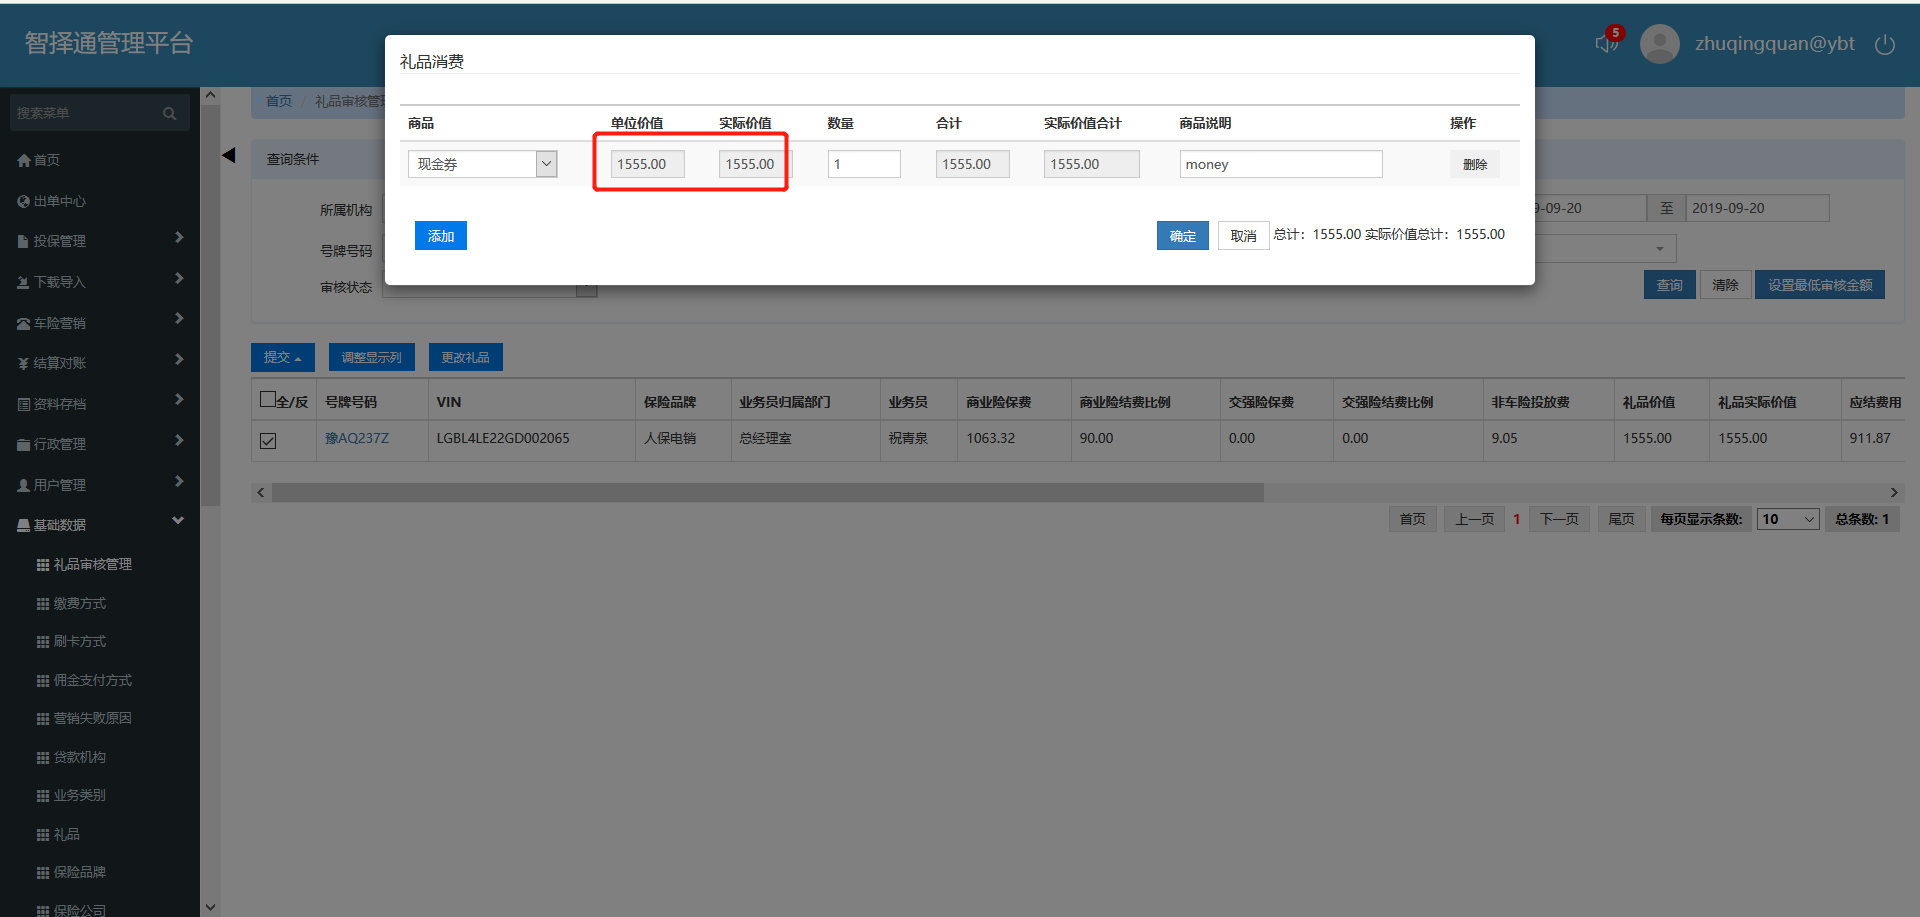Click the grid icon beside 保险品牌

coord(43,873)
